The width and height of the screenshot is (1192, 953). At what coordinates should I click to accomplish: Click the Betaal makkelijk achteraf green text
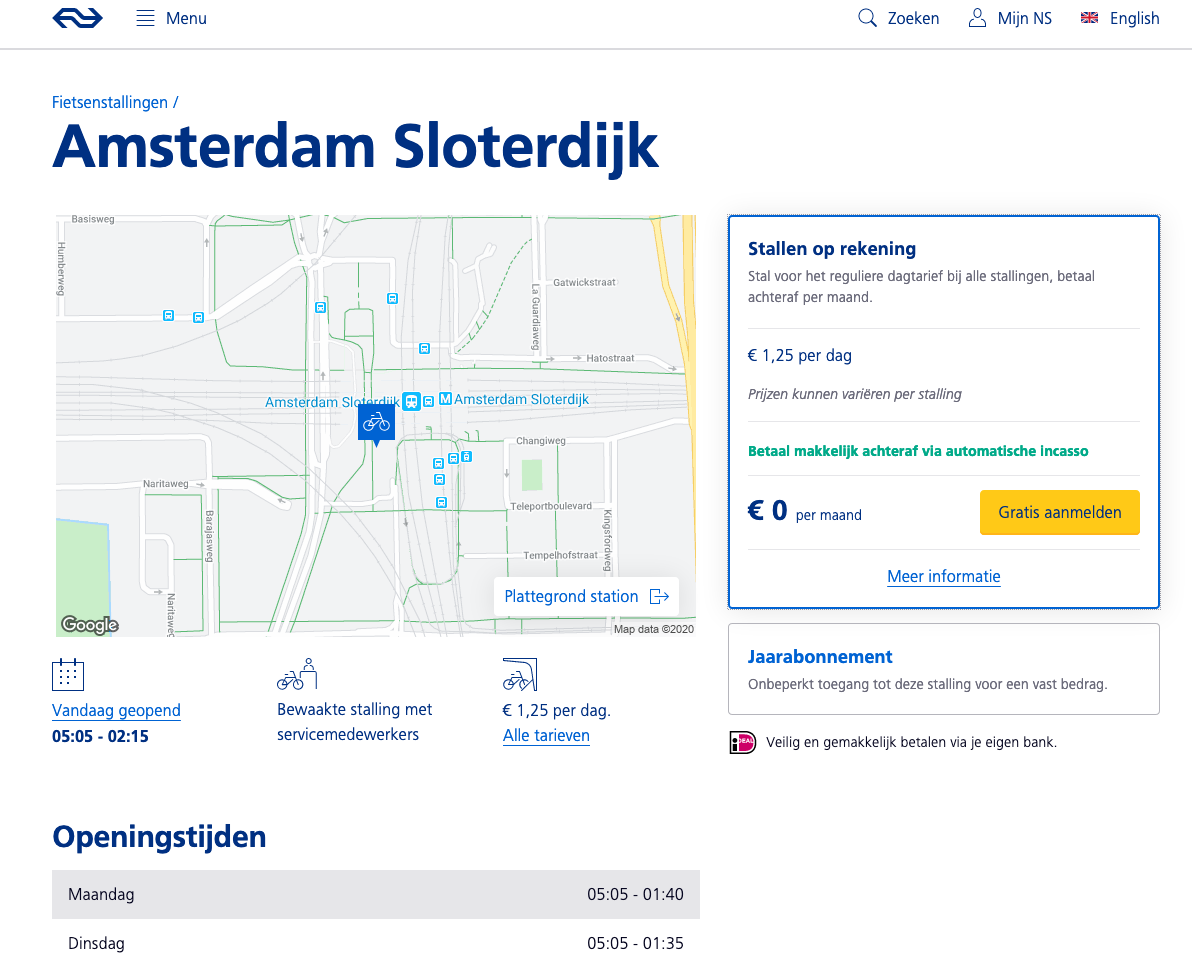[x=918, y=451]
